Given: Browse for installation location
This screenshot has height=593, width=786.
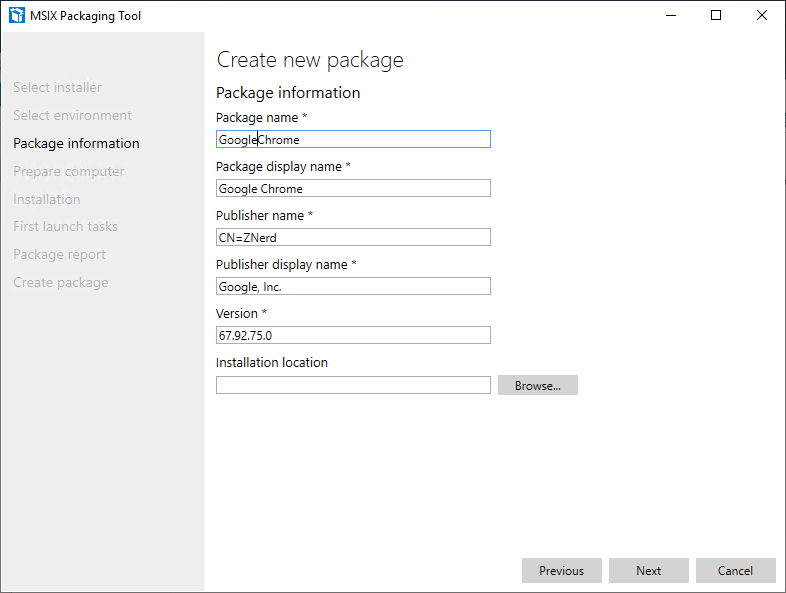Looking at the screenshot, I should (x=537, y=385).
